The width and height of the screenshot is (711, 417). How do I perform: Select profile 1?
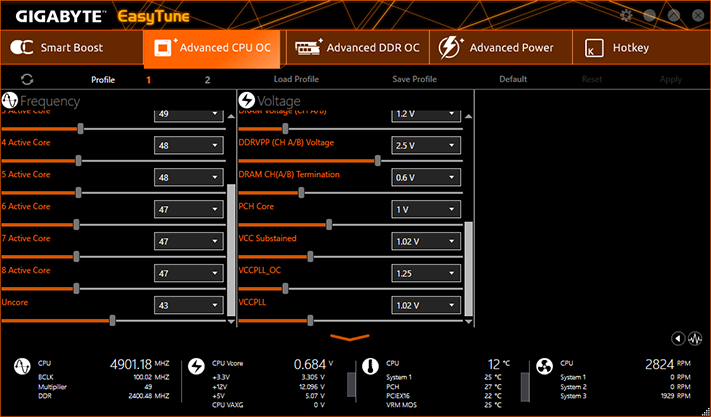(x=148, y=80)
